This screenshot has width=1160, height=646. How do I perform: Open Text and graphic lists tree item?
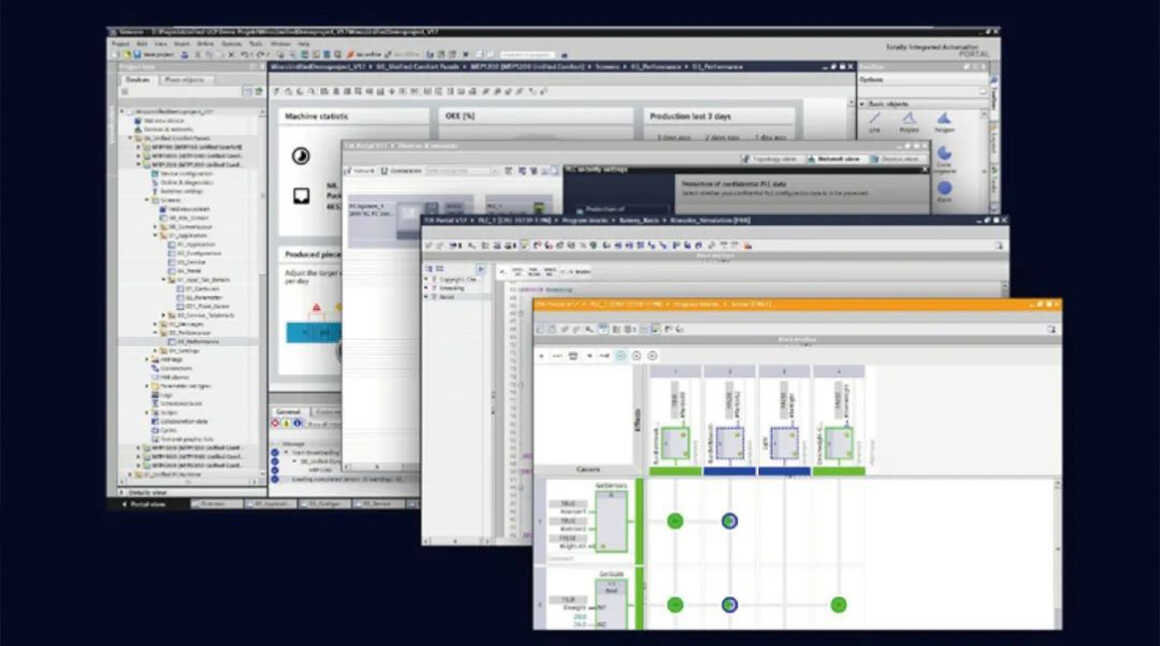click(x=183, y=439)
